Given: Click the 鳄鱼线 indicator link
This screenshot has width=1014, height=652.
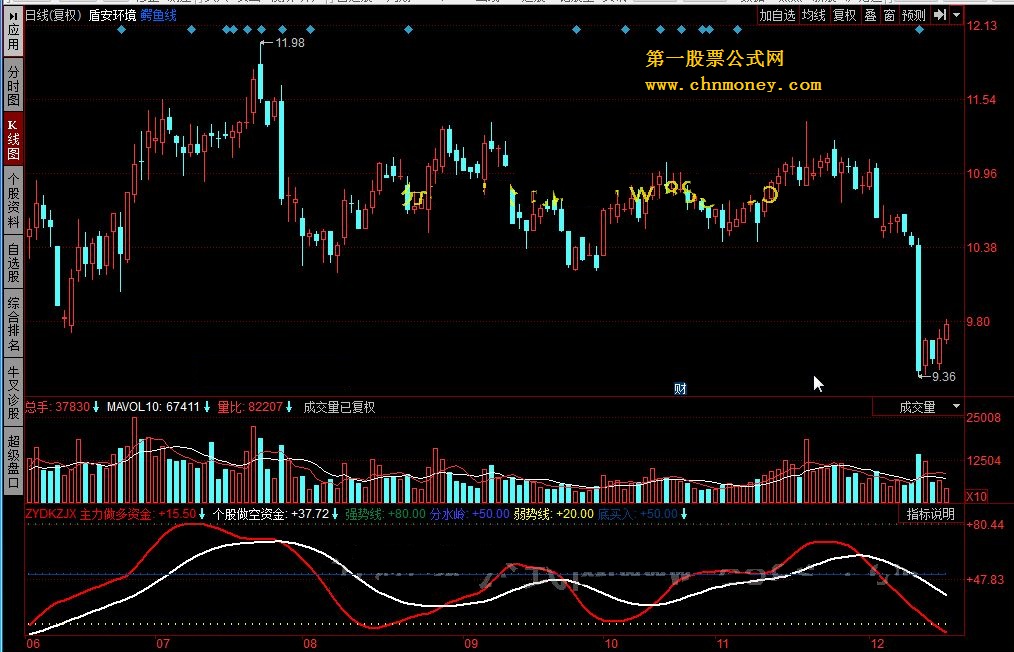Looking at the screenshot, I should (158, 15).
